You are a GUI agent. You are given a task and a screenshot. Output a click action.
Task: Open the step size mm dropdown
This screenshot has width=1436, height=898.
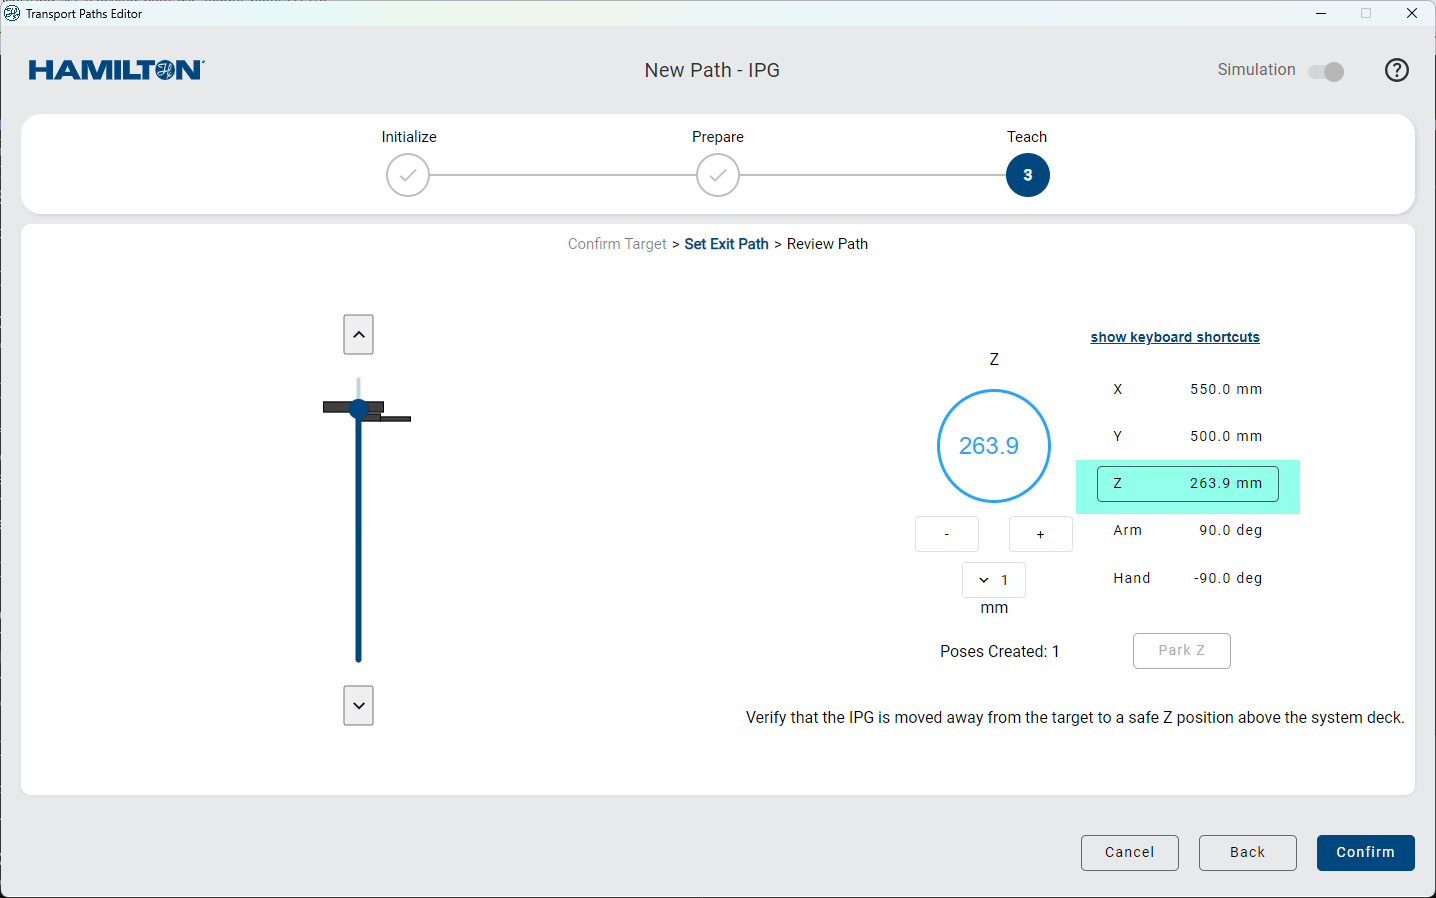[993, 580]
